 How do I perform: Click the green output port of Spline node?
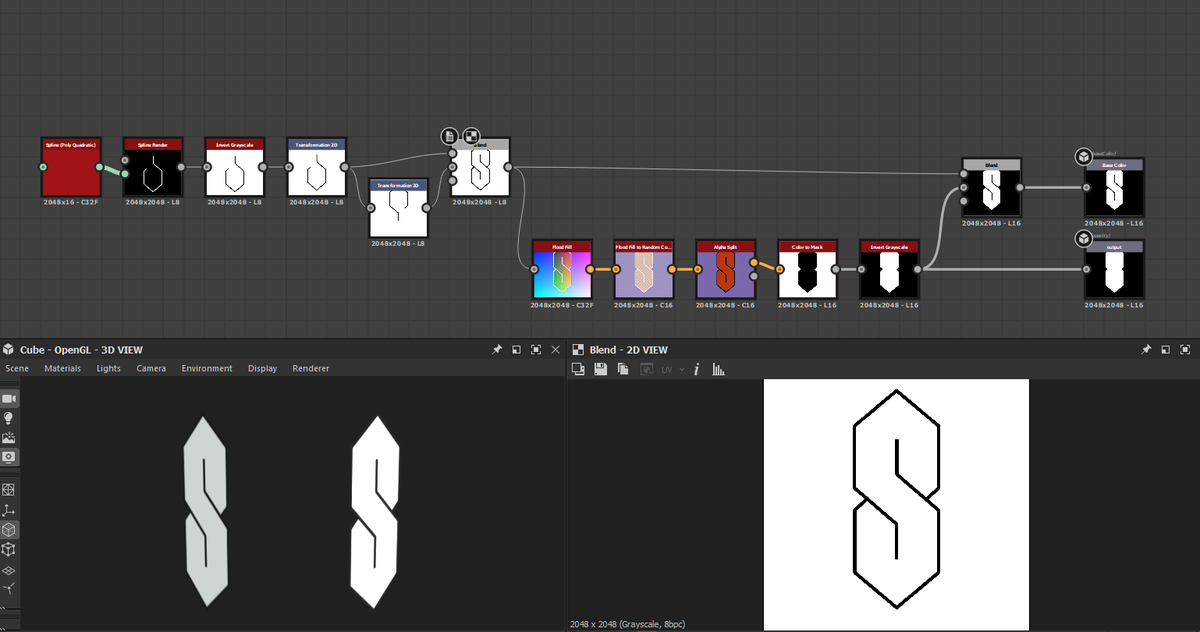click(100, 167)
